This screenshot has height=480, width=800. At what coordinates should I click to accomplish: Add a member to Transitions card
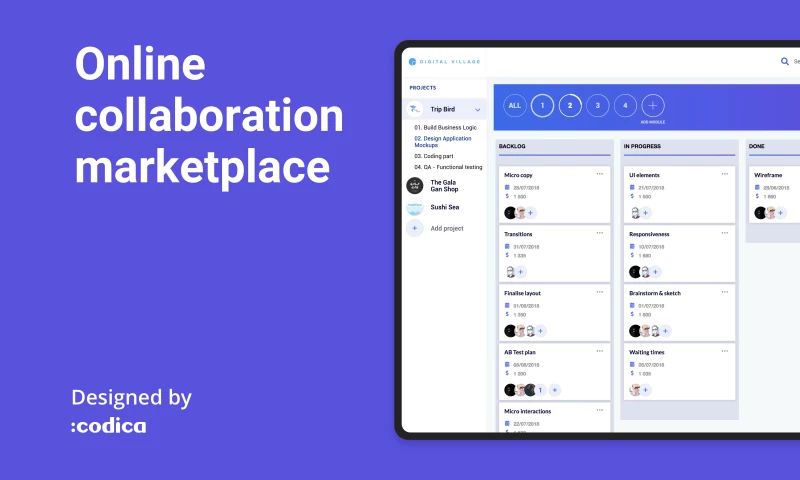[x=520, y=272]
